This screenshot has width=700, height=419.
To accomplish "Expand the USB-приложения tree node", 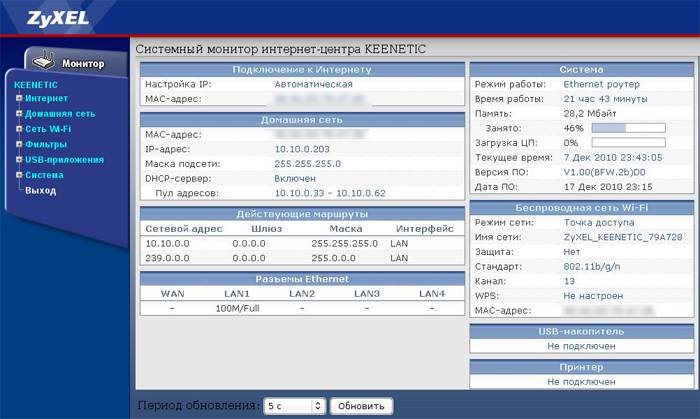I will (x=19, y=160).
